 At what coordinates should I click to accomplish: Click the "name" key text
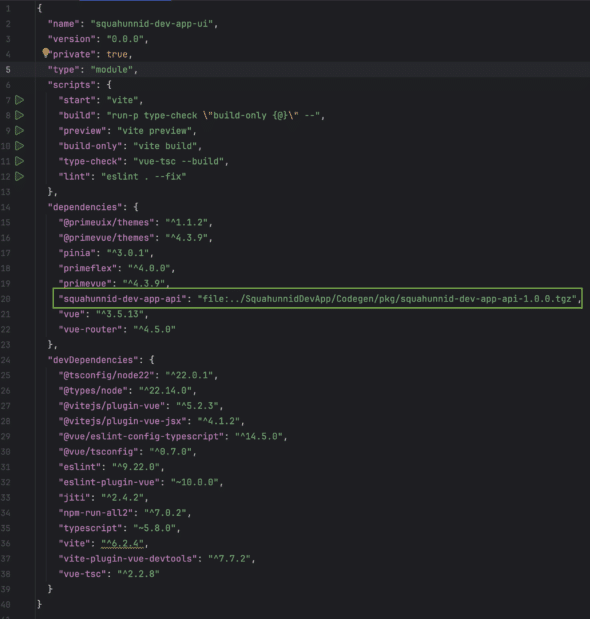pyautogui.click(x=64, y=24)
